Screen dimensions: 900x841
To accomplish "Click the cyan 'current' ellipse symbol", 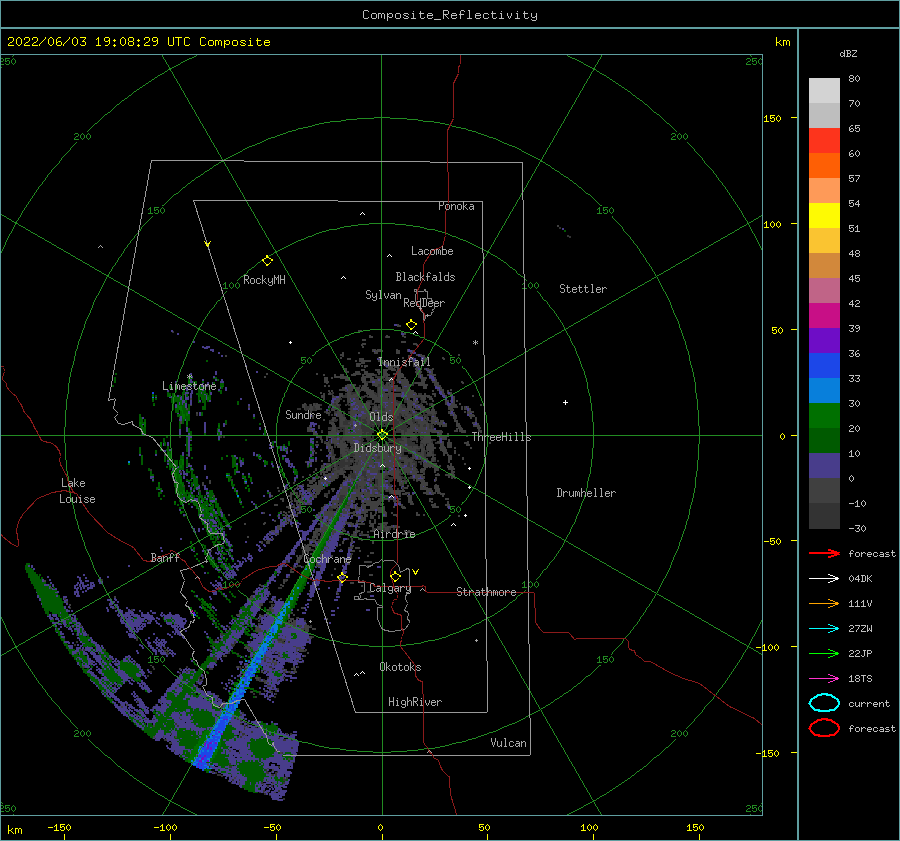I will click(824, 703).
